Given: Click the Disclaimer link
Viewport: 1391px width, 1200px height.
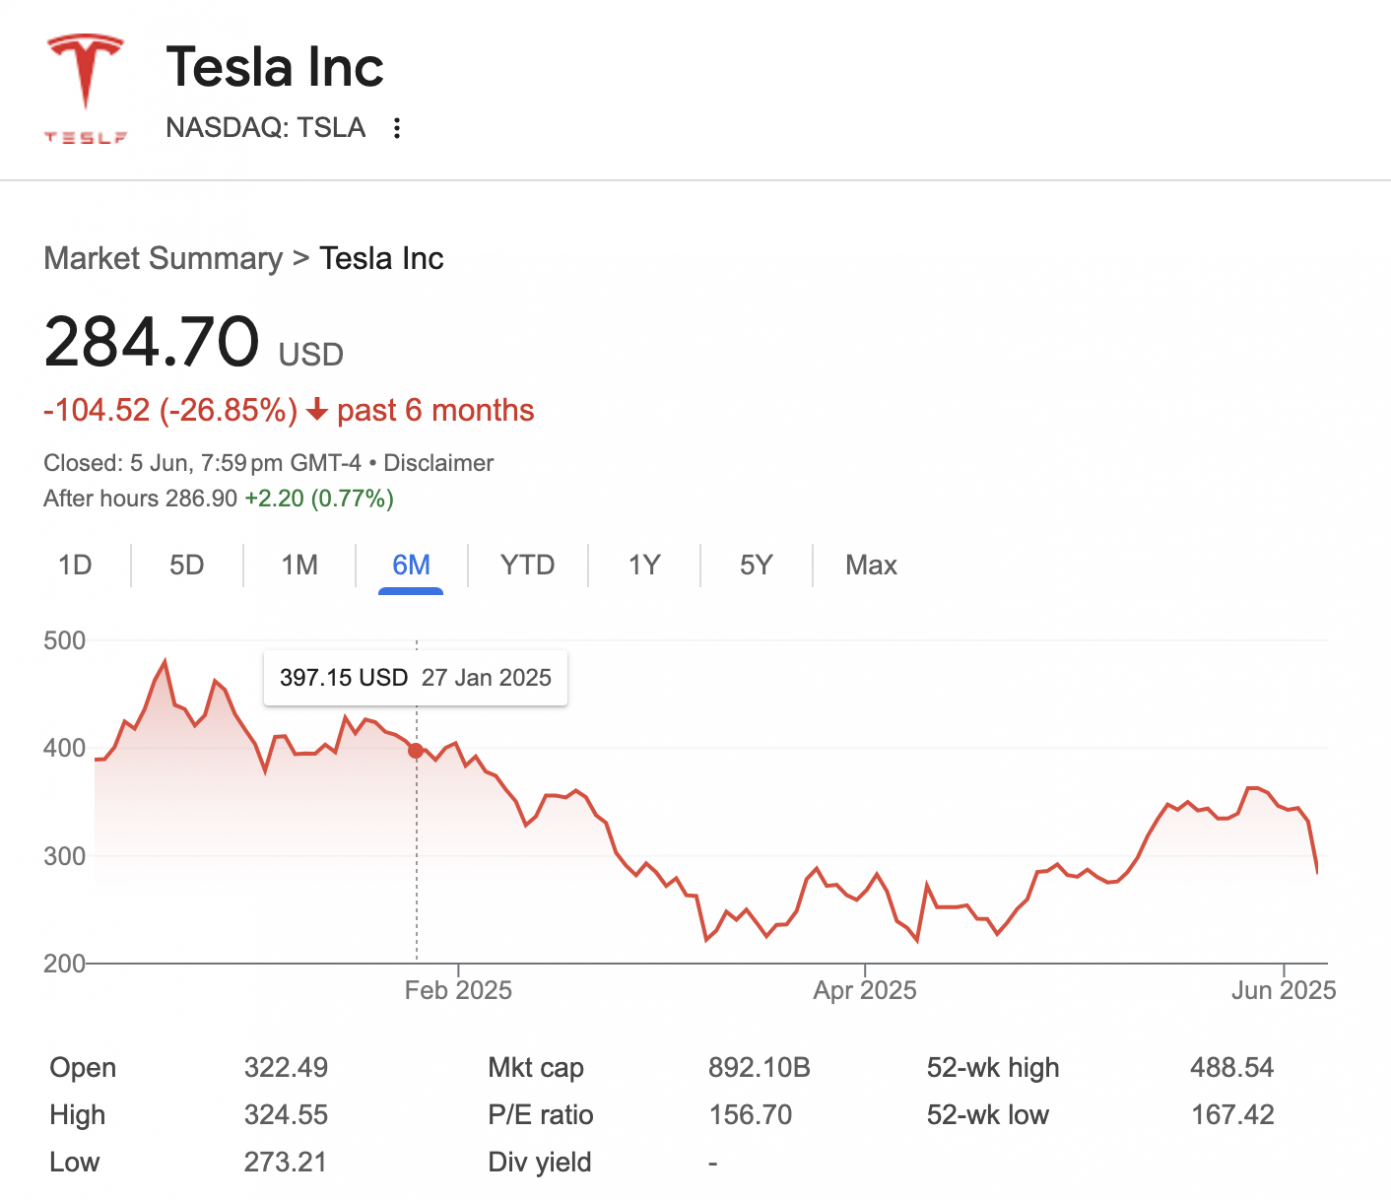Looking at the screenshot, I should point(439,463).
